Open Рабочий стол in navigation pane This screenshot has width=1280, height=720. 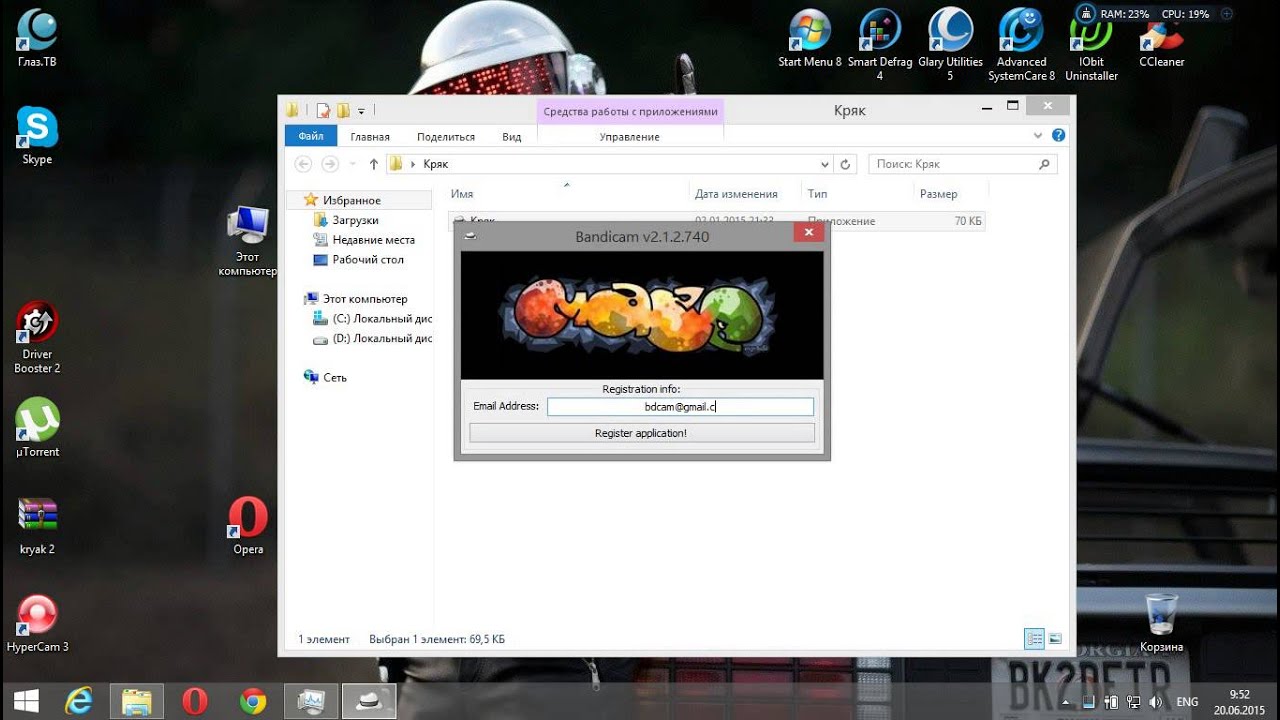[368, 259]
